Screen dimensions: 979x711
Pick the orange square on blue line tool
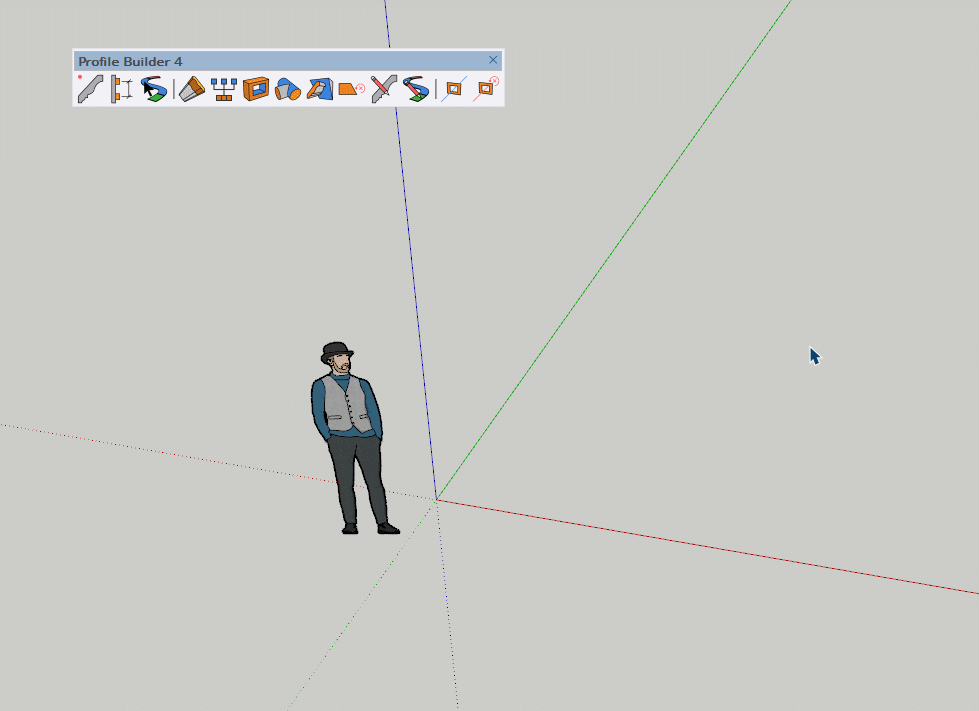pyautogui.click(x=454, y=89)
